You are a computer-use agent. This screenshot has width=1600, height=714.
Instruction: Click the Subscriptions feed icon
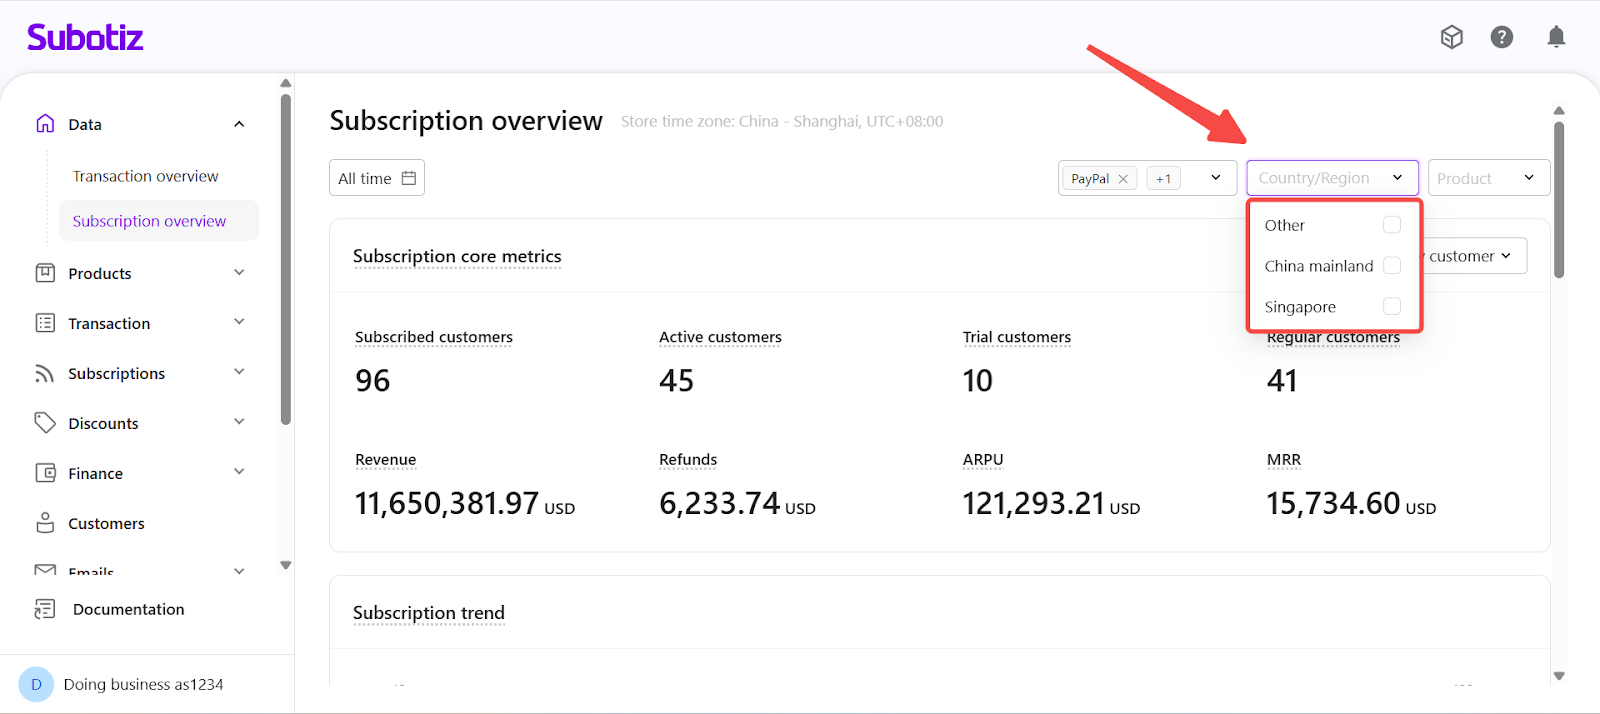pos(45,373)
